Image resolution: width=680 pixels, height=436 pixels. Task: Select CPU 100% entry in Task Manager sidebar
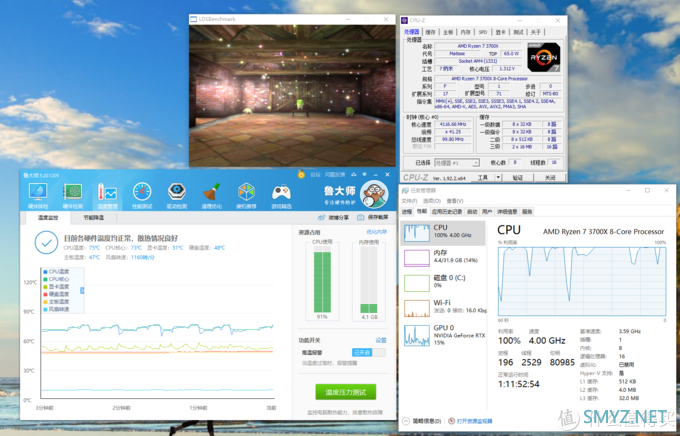pyautogui.click(x=443, y=233)
